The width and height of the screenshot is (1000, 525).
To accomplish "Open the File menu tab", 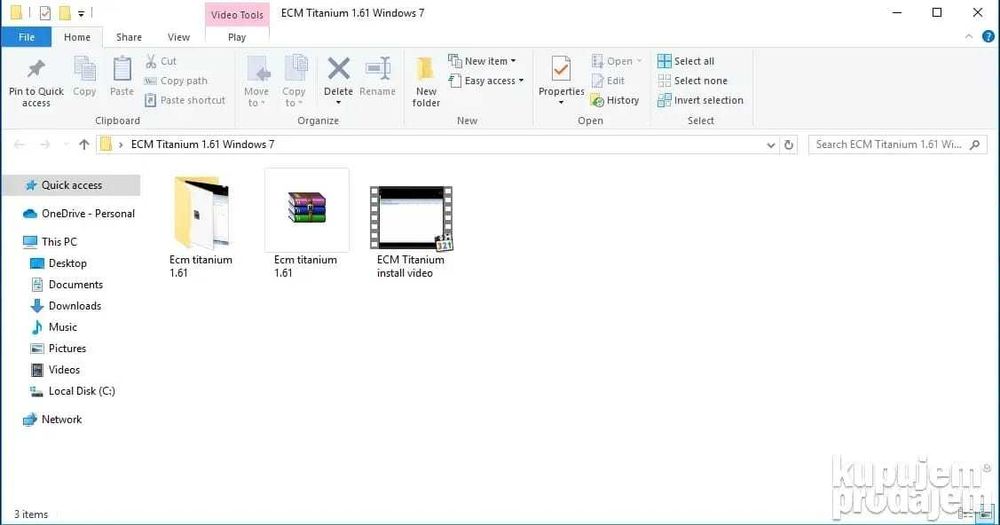I will 26,37.
